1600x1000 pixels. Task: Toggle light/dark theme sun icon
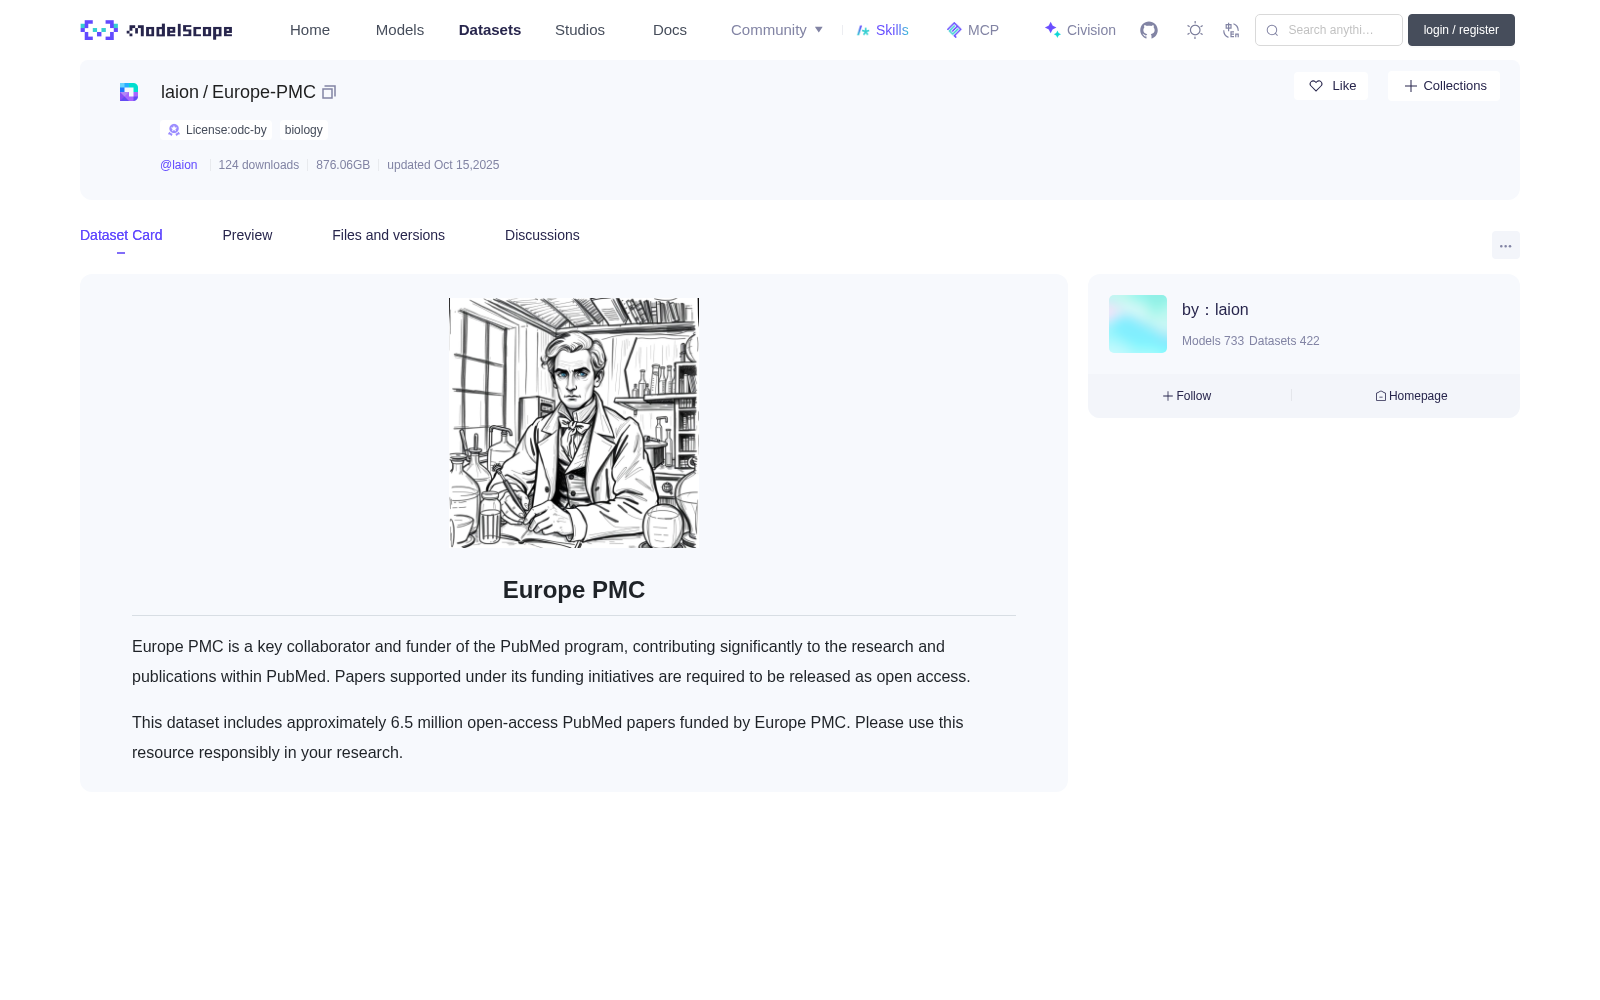[x=1195, y=30]
